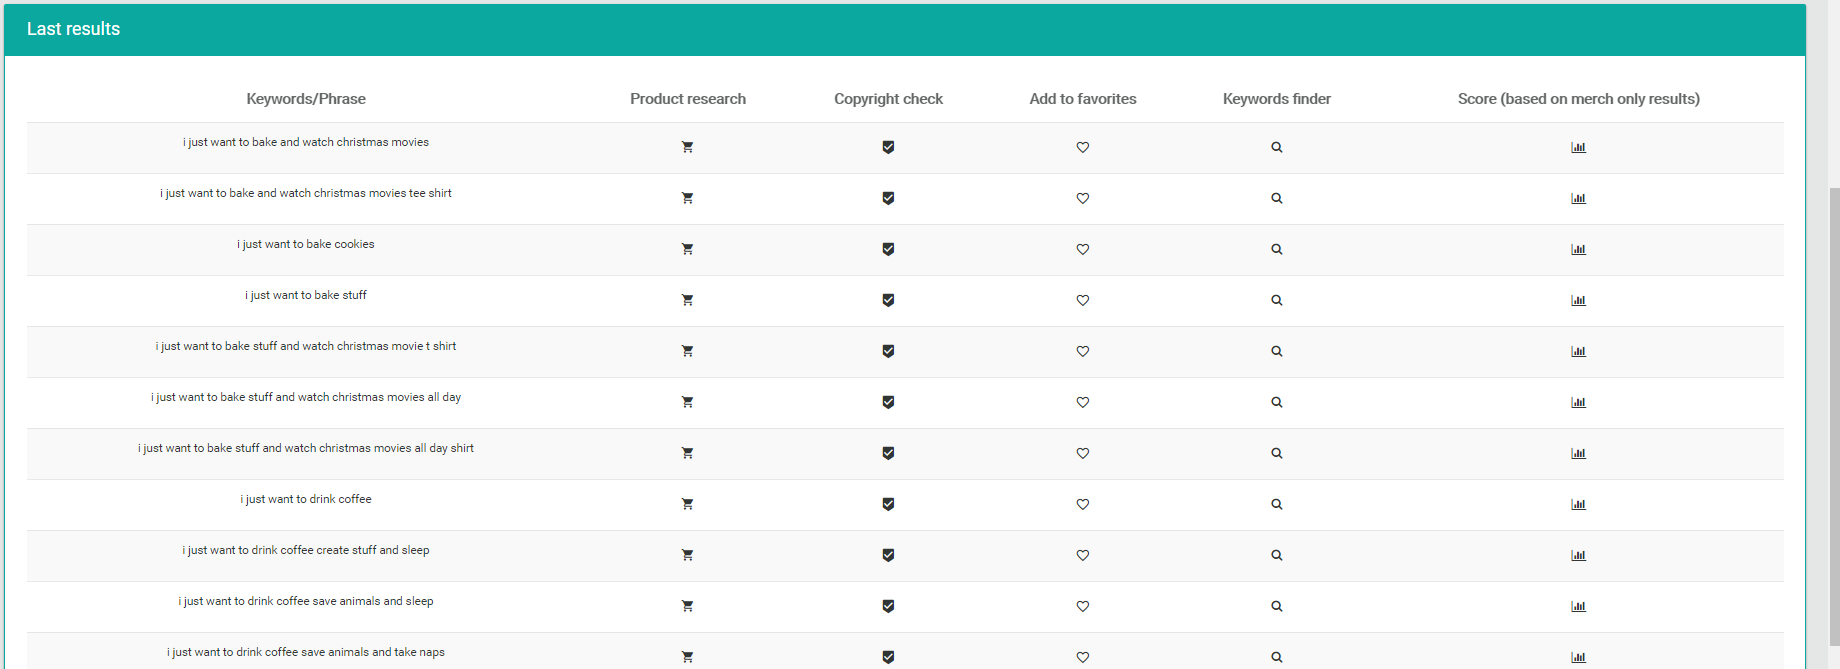Image resolution: width=1840 pixels, height=669 pixels.
Task: Open keywords finder for 'i just want to drink coffee'
Action: click(1277, 504)
